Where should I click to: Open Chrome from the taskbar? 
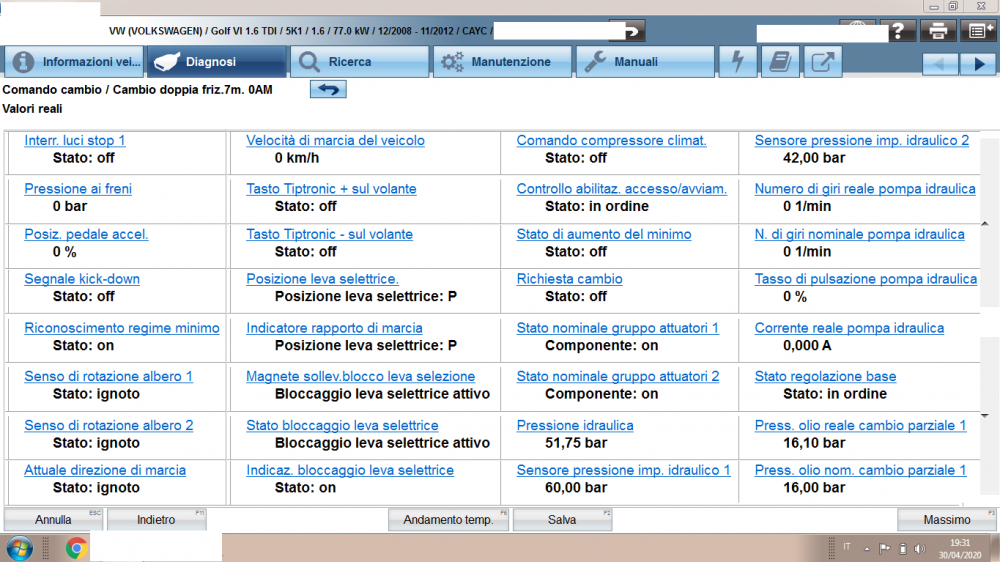[75, 547]
